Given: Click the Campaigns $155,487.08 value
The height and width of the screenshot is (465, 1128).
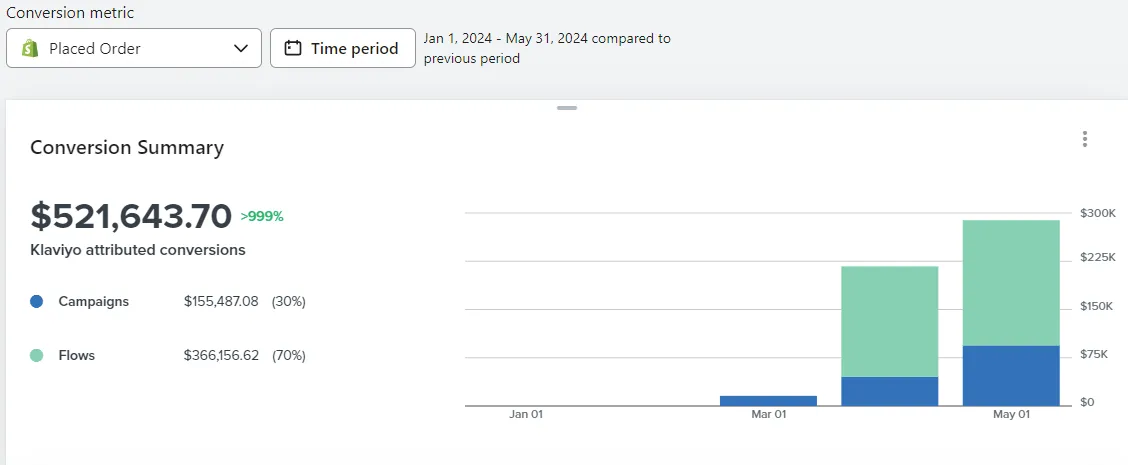Looking at the screenshot, I should coord(221,301).
